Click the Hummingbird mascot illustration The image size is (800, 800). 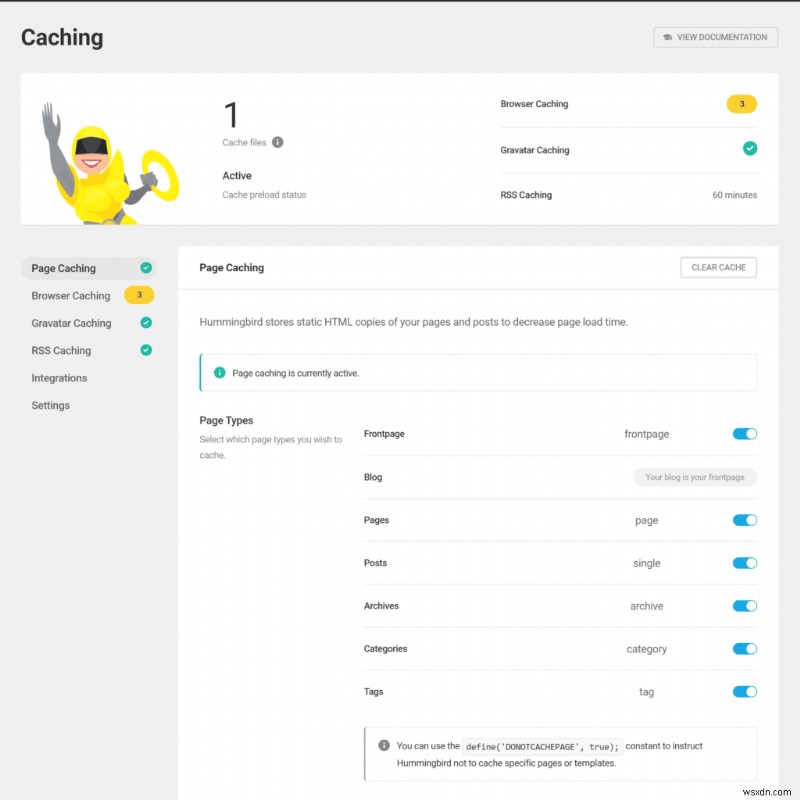110,163
